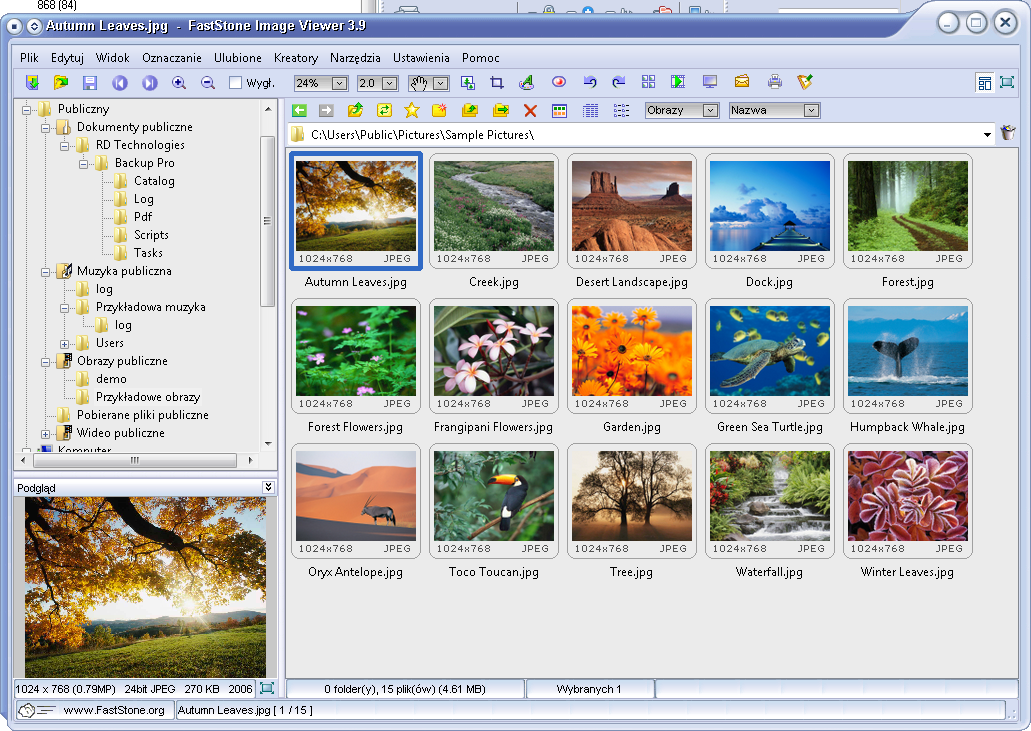This screenshot has width=1031, height=731.
Task: Open the folder path history dropdown
Action: pyautogui.click(x=987, y=135)
